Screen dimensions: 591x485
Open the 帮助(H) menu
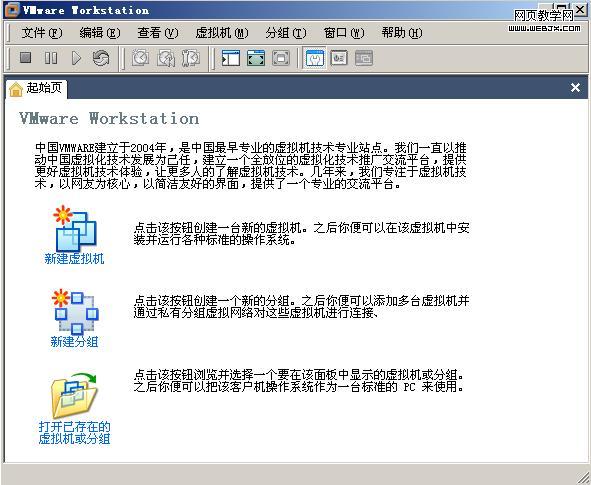click(402, 33)
